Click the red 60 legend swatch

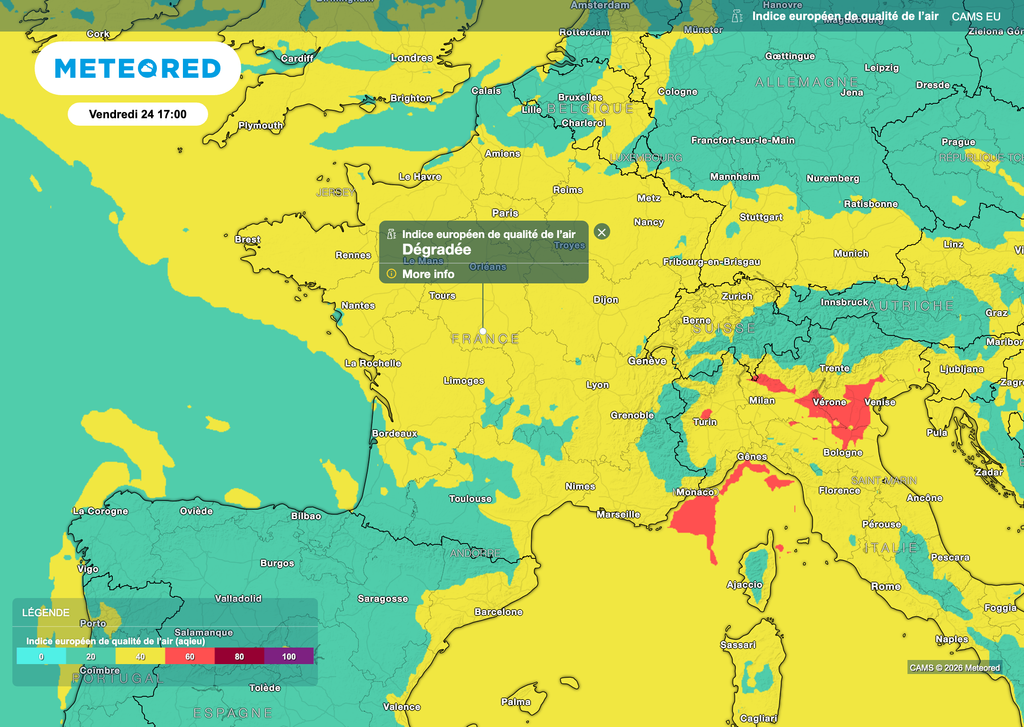point(189,656)
